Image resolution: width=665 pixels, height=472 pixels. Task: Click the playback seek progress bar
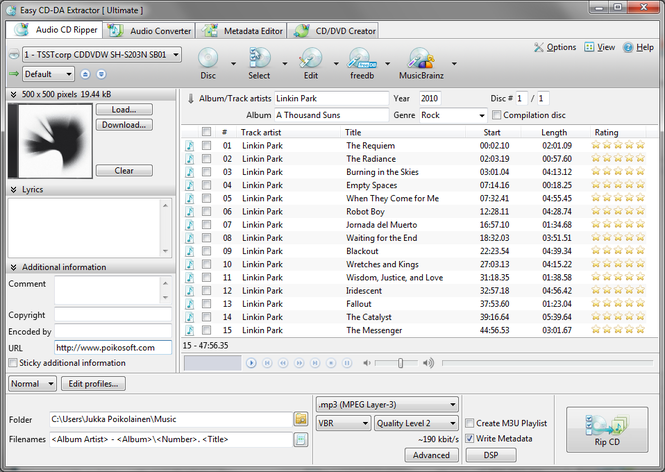point(547,363)
